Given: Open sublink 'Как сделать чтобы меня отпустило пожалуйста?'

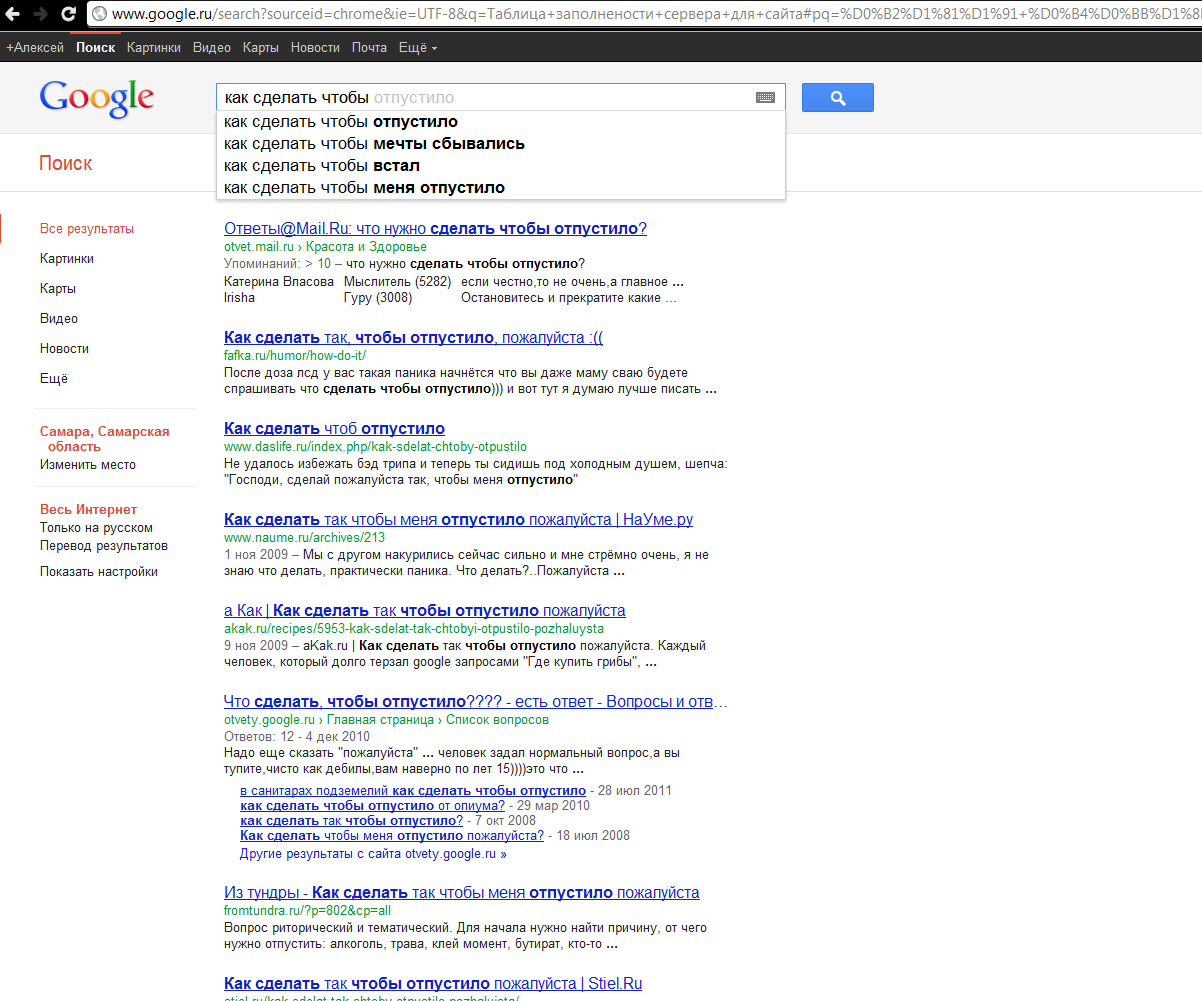Looking at the screenshot, I should [x=392, y=835].
